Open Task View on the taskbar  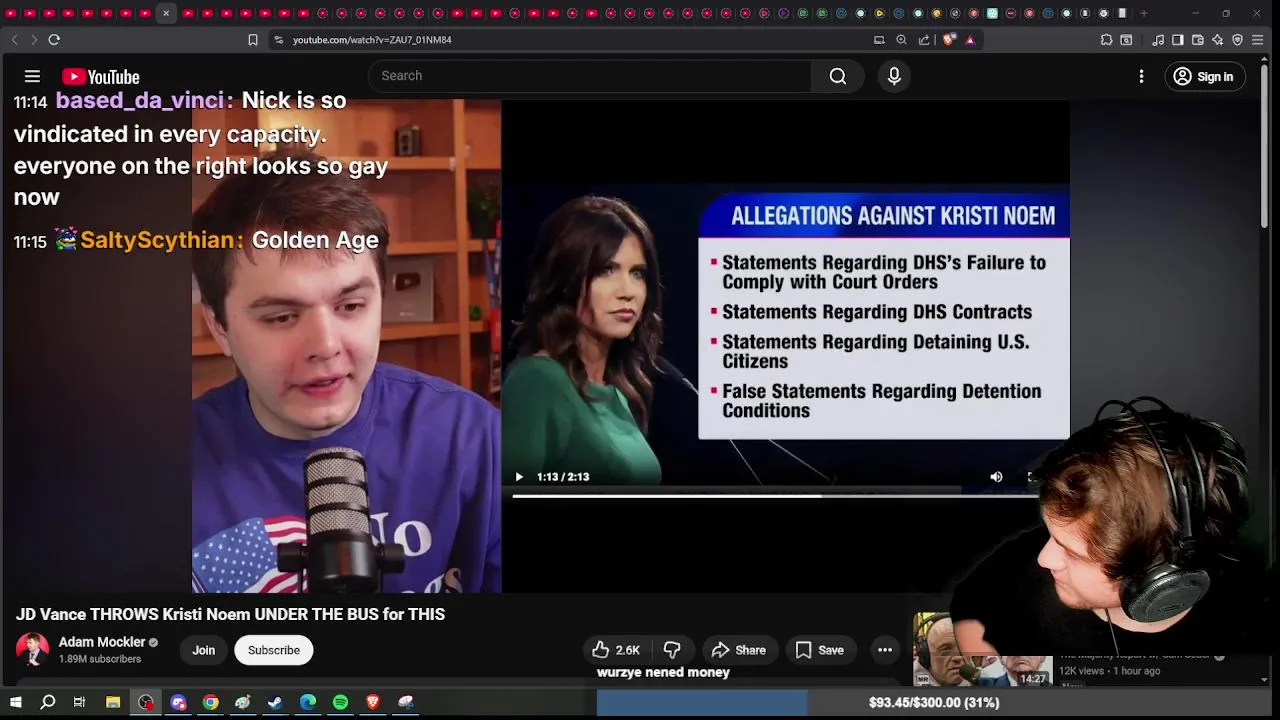(79, 703)
